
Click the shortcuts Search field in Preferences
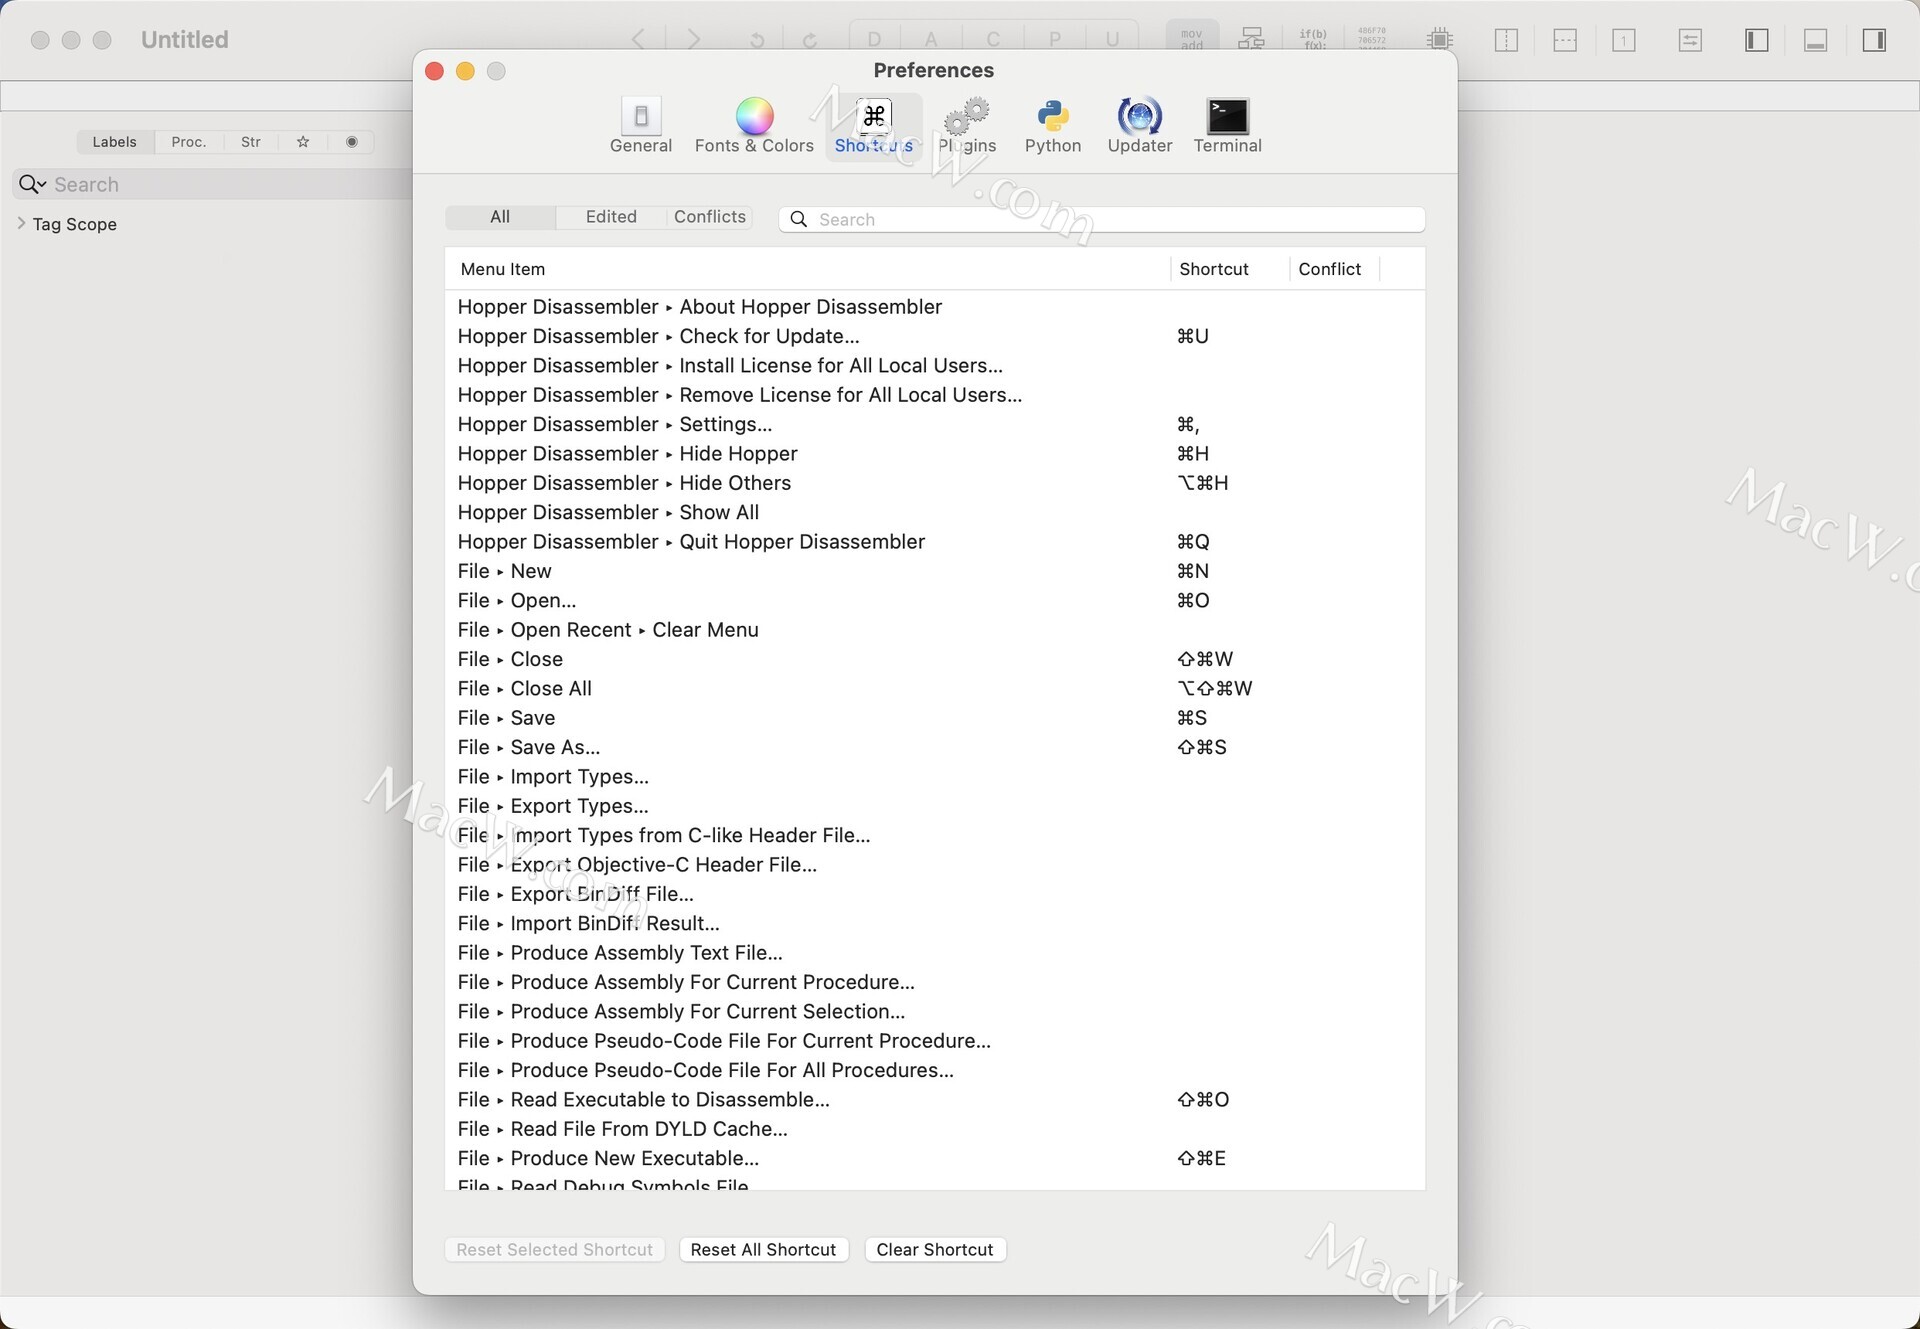[x=1102, y=219]
